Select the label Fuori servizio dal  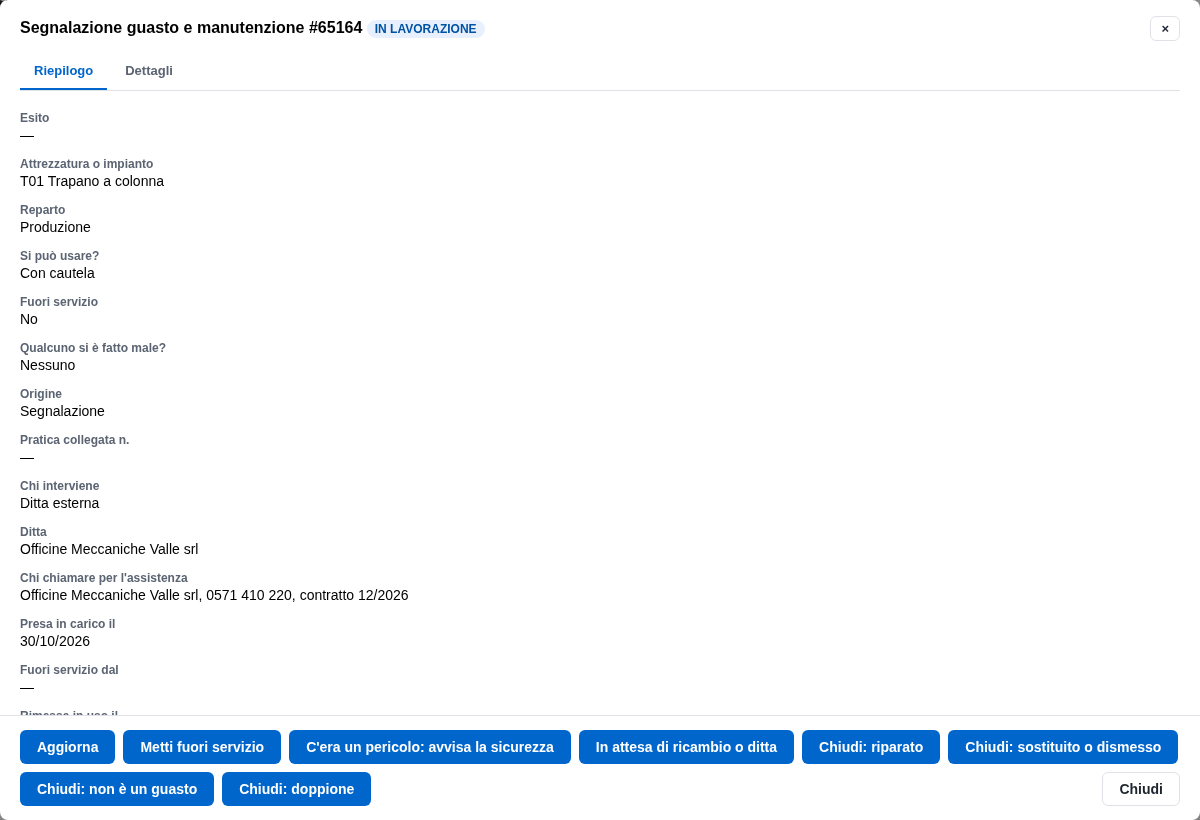(69, 670)
